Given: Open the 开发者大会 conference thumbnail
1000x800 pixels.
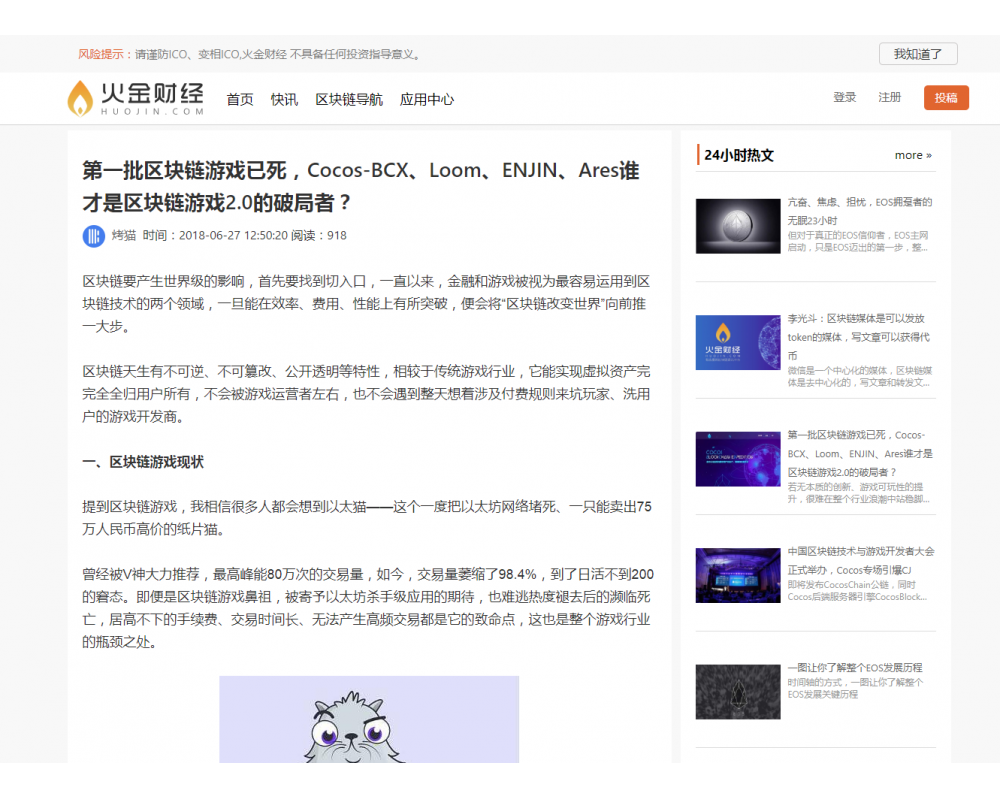Looking at the screenshot, I should [x=738, y=575].
